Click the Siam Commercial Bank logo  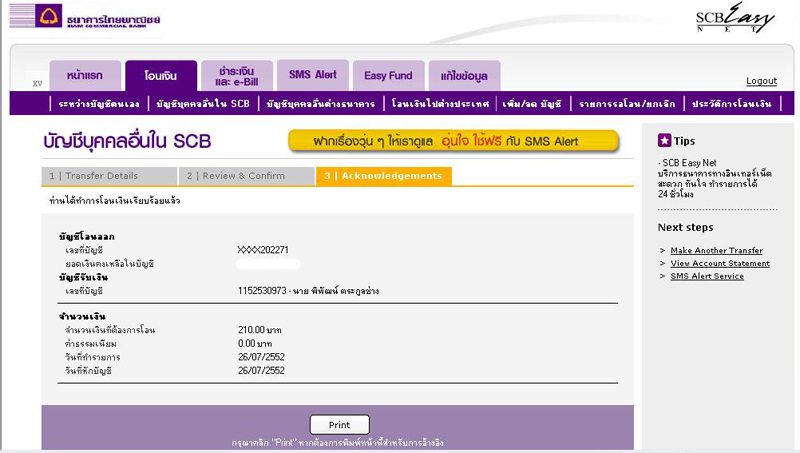(x=85, y=16)
